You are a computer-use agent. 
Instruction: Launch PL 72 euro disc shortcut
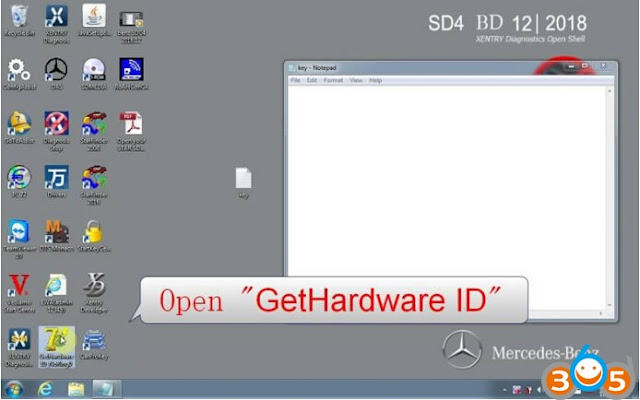[x=19, y=181]
